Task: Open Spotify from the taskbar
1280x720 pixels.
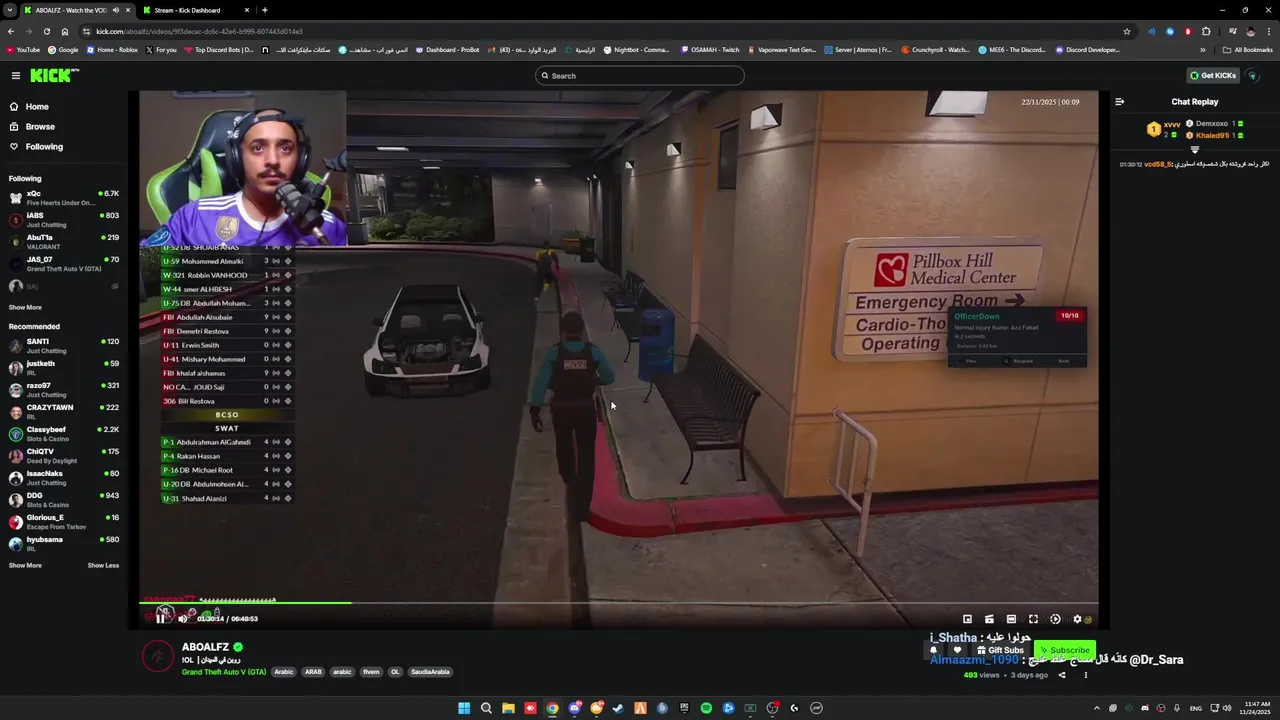Action: coord(706,708)
